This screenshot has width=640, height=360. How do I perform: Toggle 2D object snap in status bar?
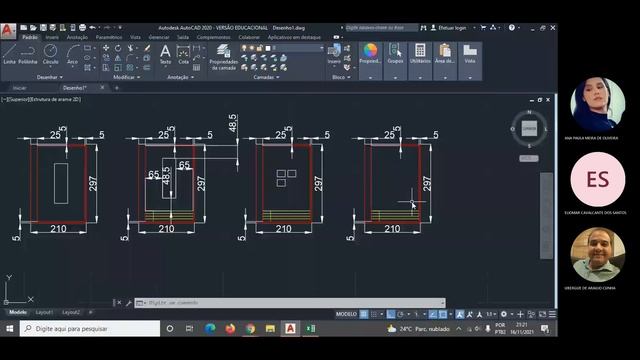tap(443, 314)
